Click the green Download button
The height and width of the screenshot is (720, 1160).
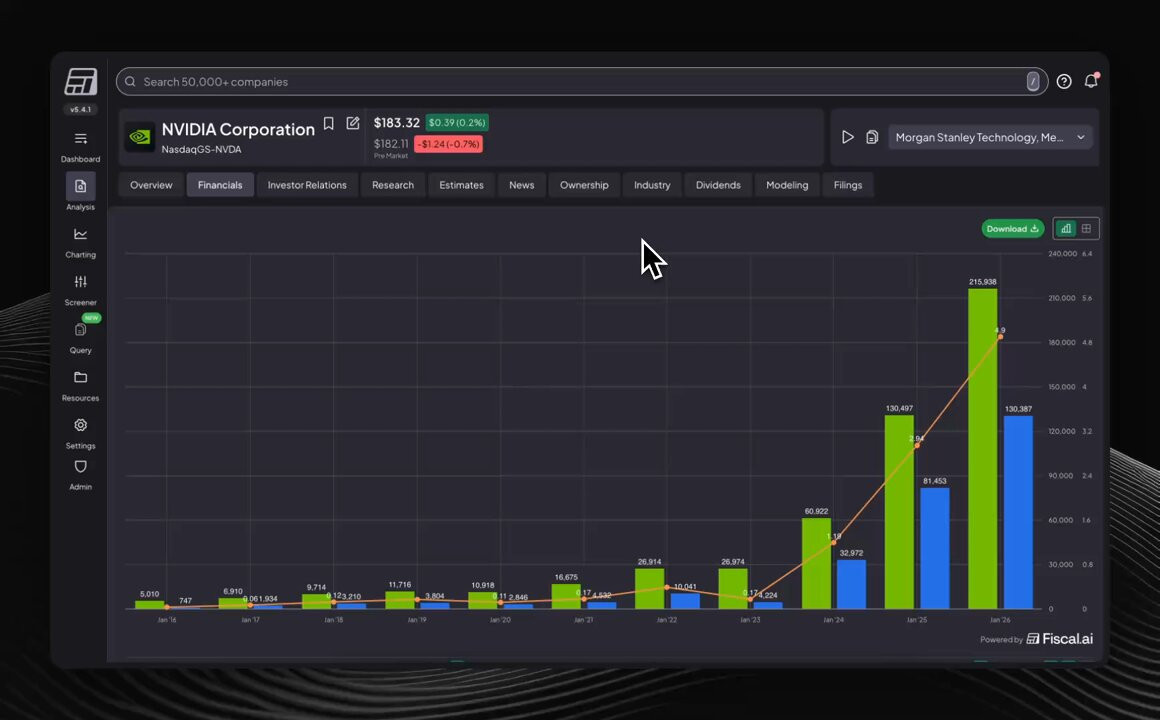(x=1013, y=229)
